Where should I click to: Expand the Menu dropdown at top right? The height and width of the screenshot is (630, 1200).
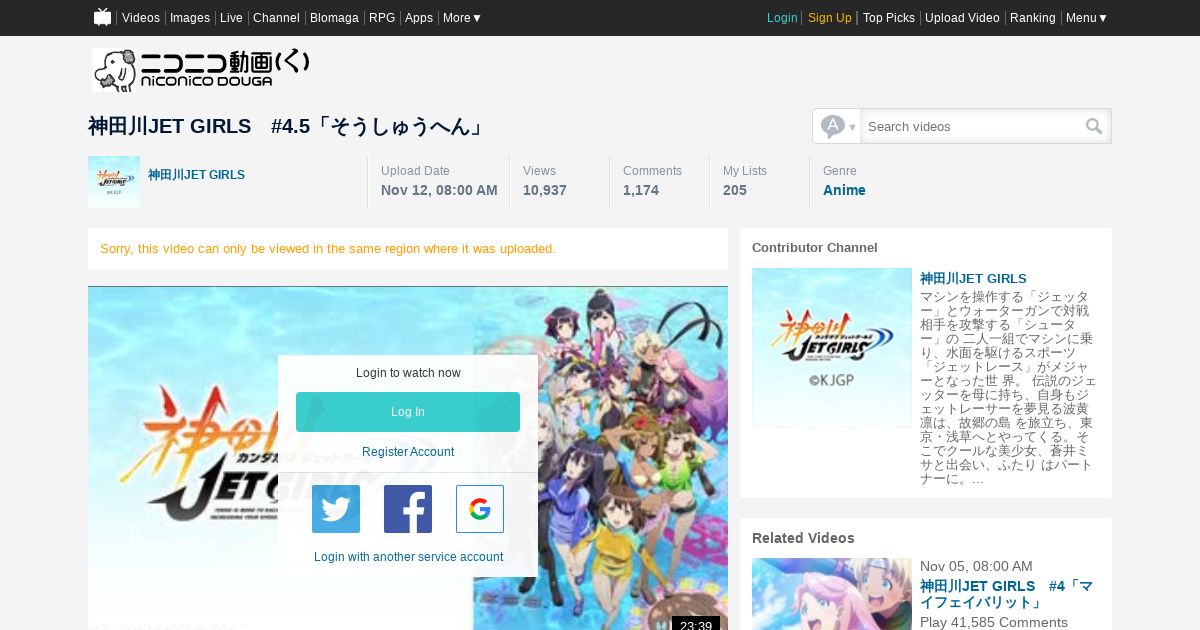[x=1087, y=18]
